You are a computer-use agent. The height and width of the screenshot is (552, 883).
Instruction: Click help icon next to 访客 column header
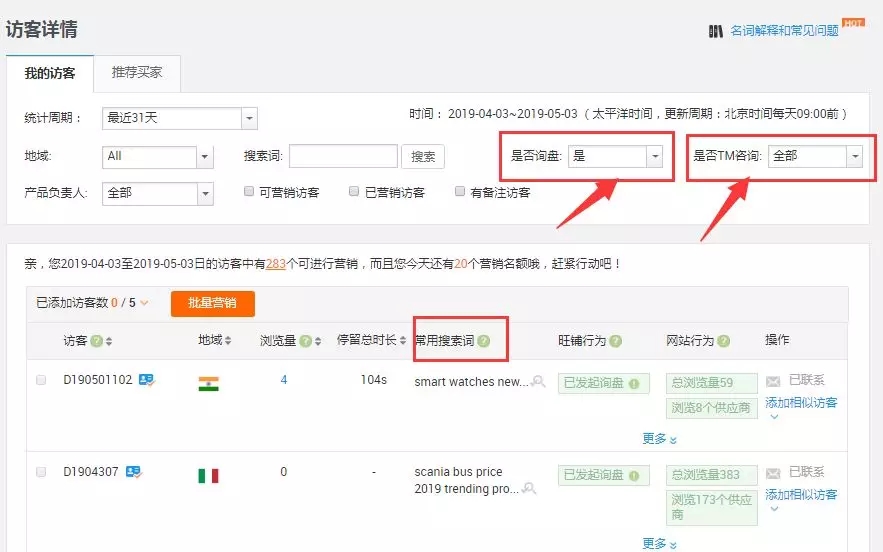pos(96,341)
